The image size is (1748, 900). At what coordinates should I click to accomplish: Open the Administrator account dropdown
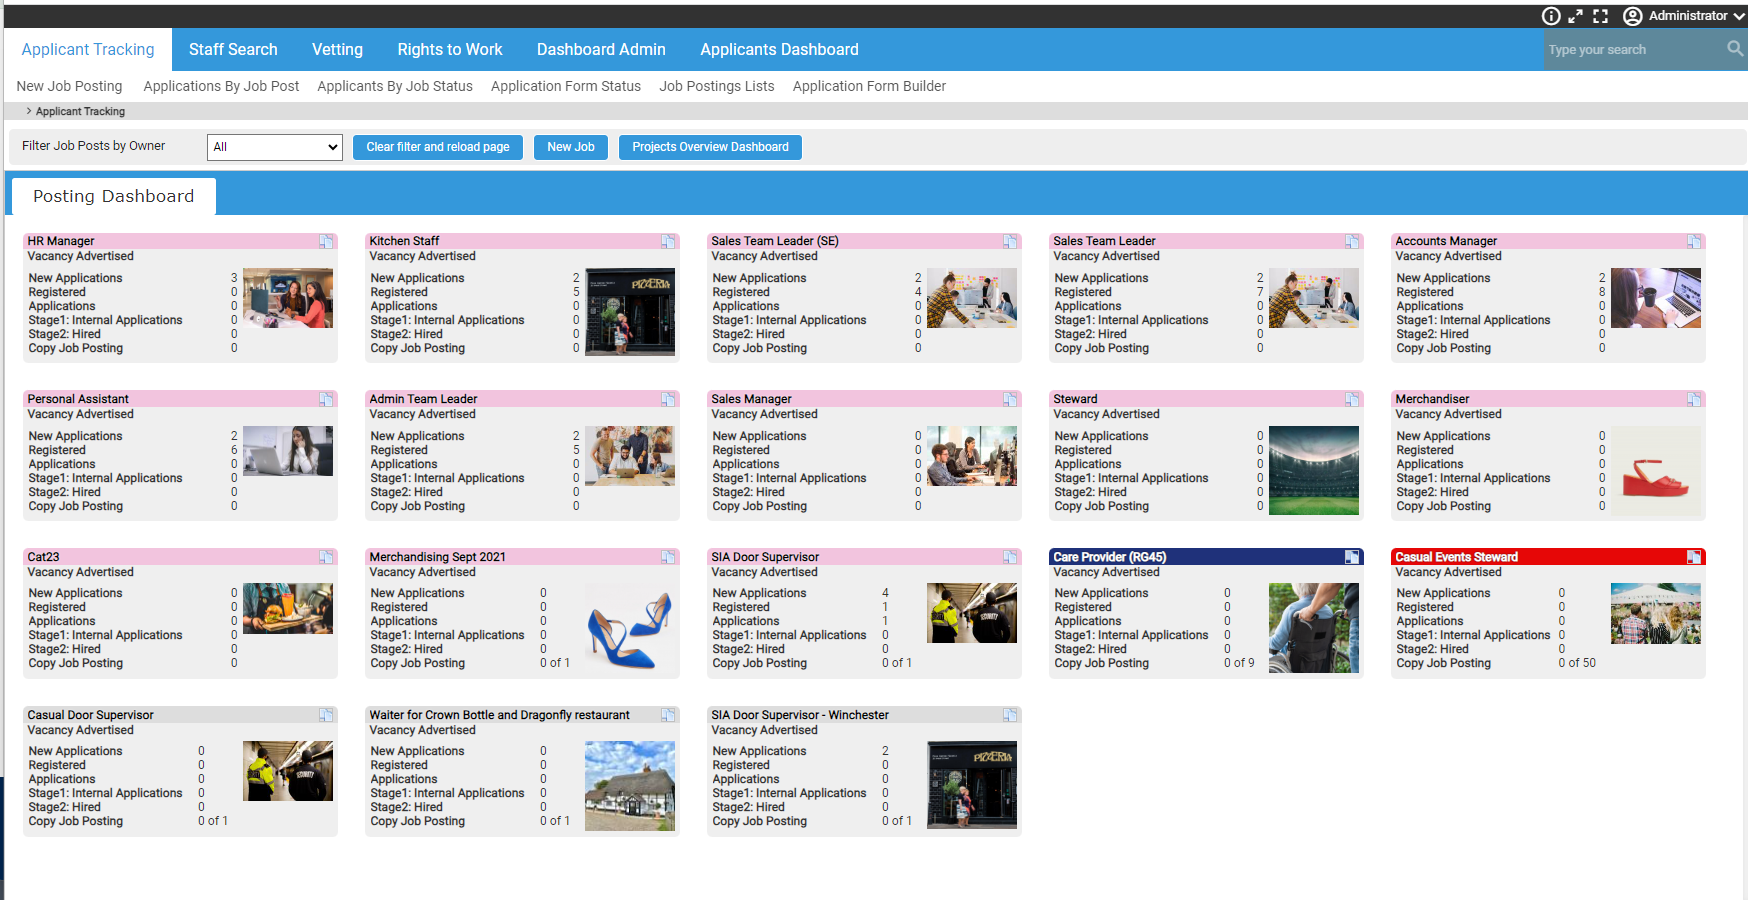point(1690,15)
